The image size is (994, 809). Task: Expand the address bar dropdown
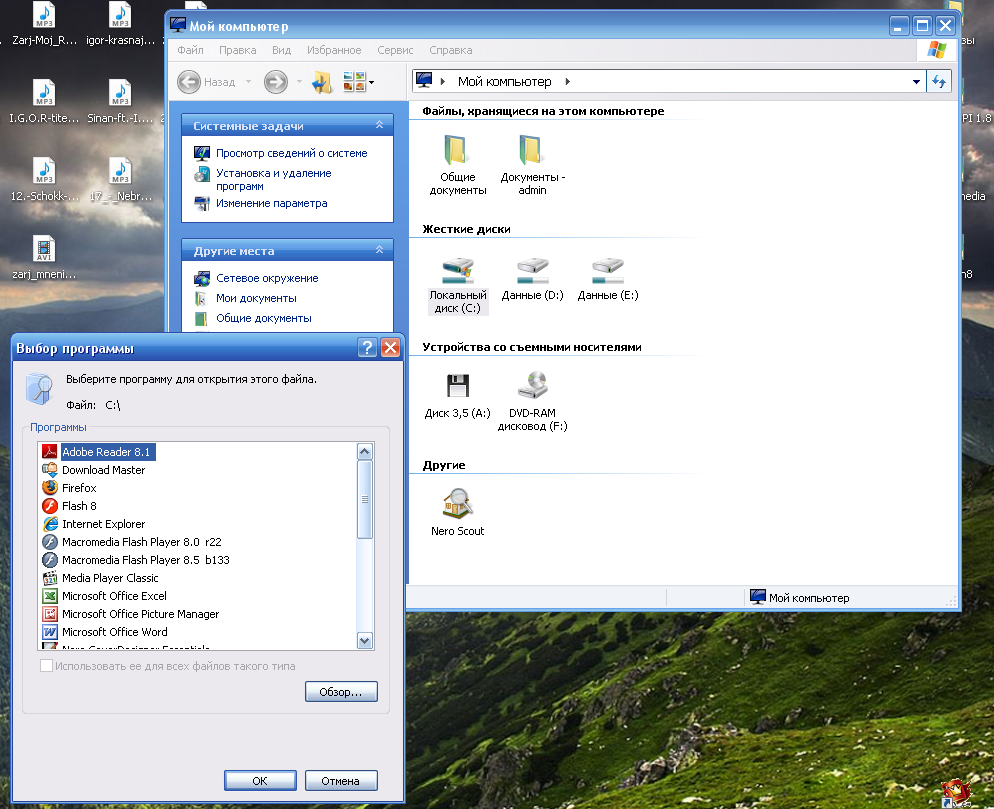pos(917,82)
